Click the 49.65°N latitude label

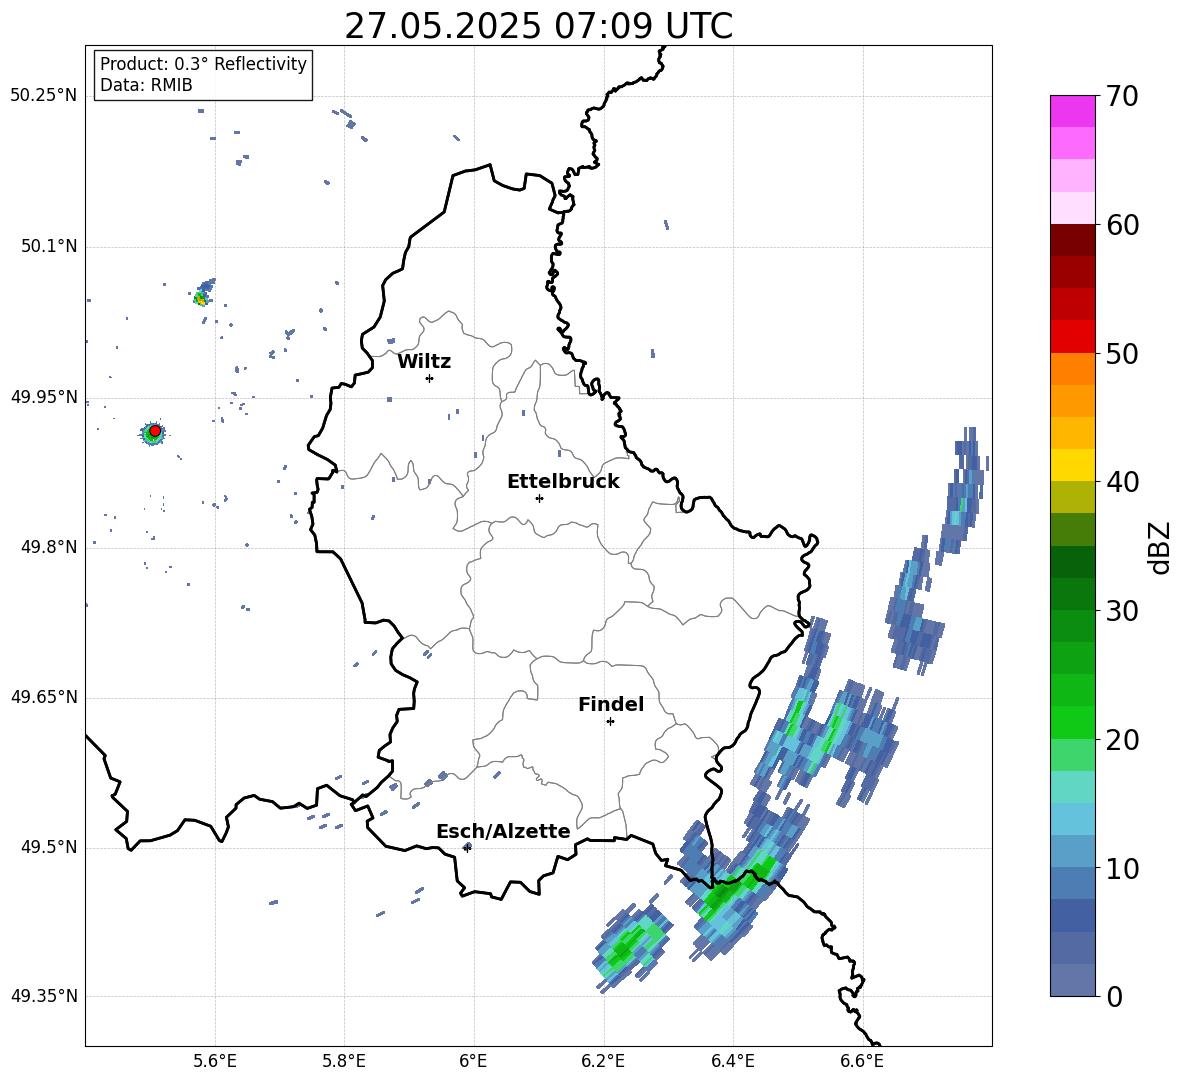coord(44,696)
